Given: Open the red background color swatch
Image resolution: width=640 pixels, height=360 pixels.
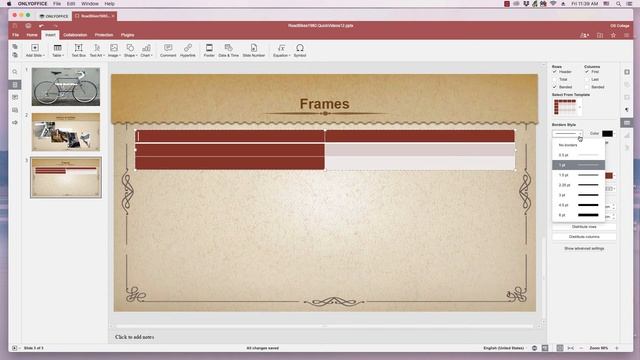Looking at the screenshot, I should tap(609, 176).
